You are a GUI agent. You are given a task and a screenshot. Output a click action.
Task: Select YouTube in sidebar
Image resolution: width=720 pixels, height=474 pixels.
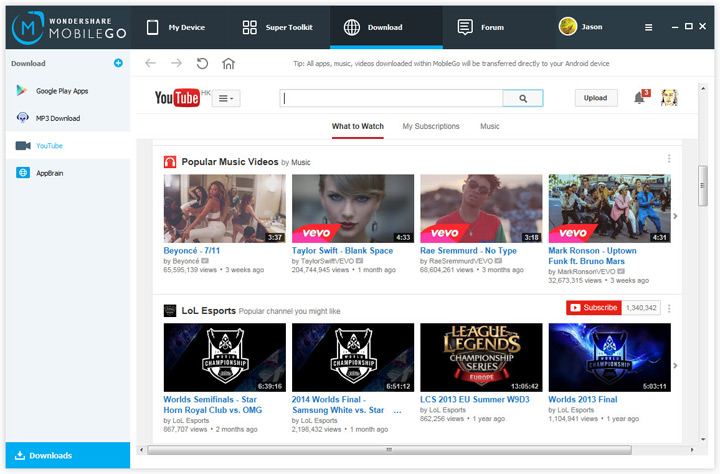(x=68, y=146)
